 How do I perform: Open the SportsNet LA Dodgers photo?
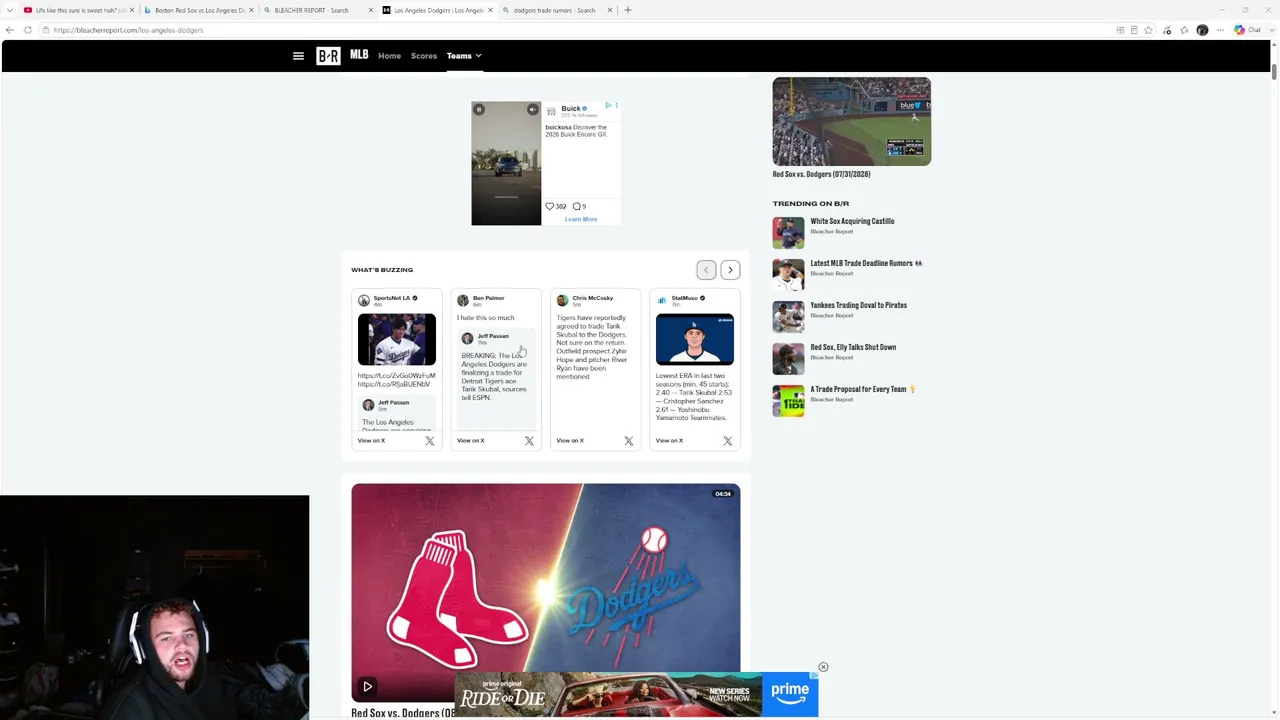(397, 339)
